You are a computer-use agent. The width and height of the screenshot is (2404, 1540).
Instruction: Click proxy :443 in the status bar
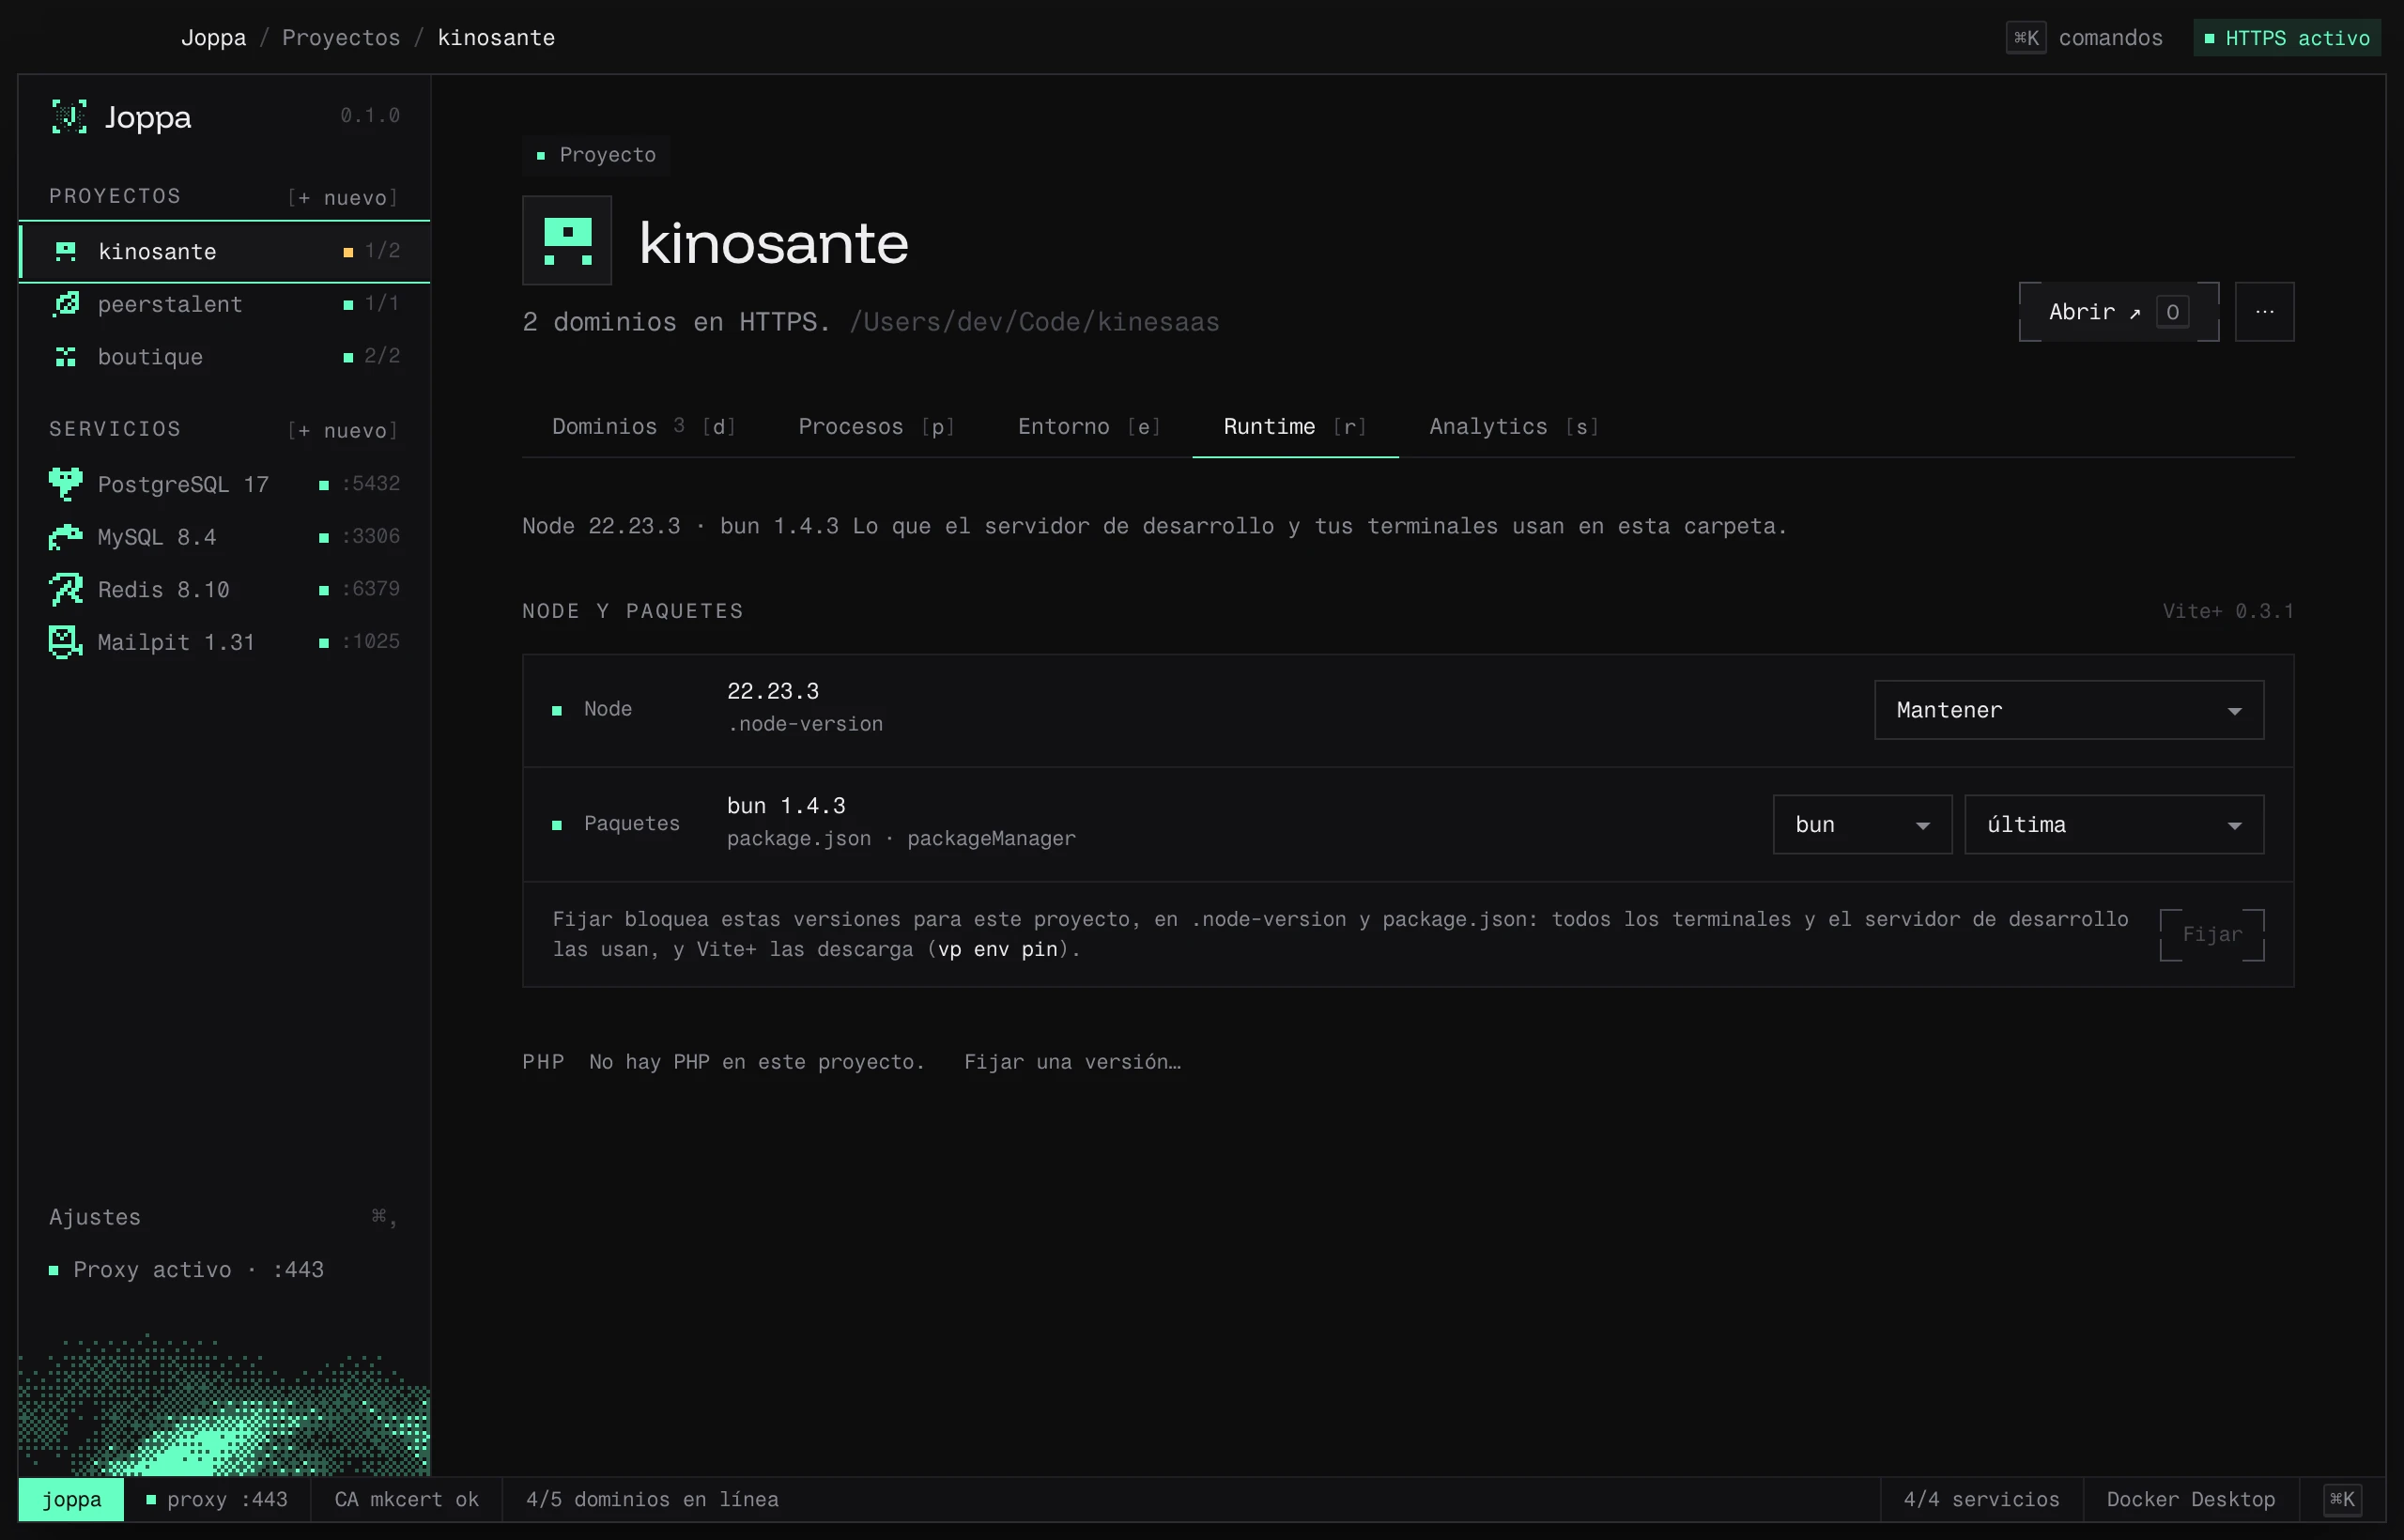(217, 1499)
